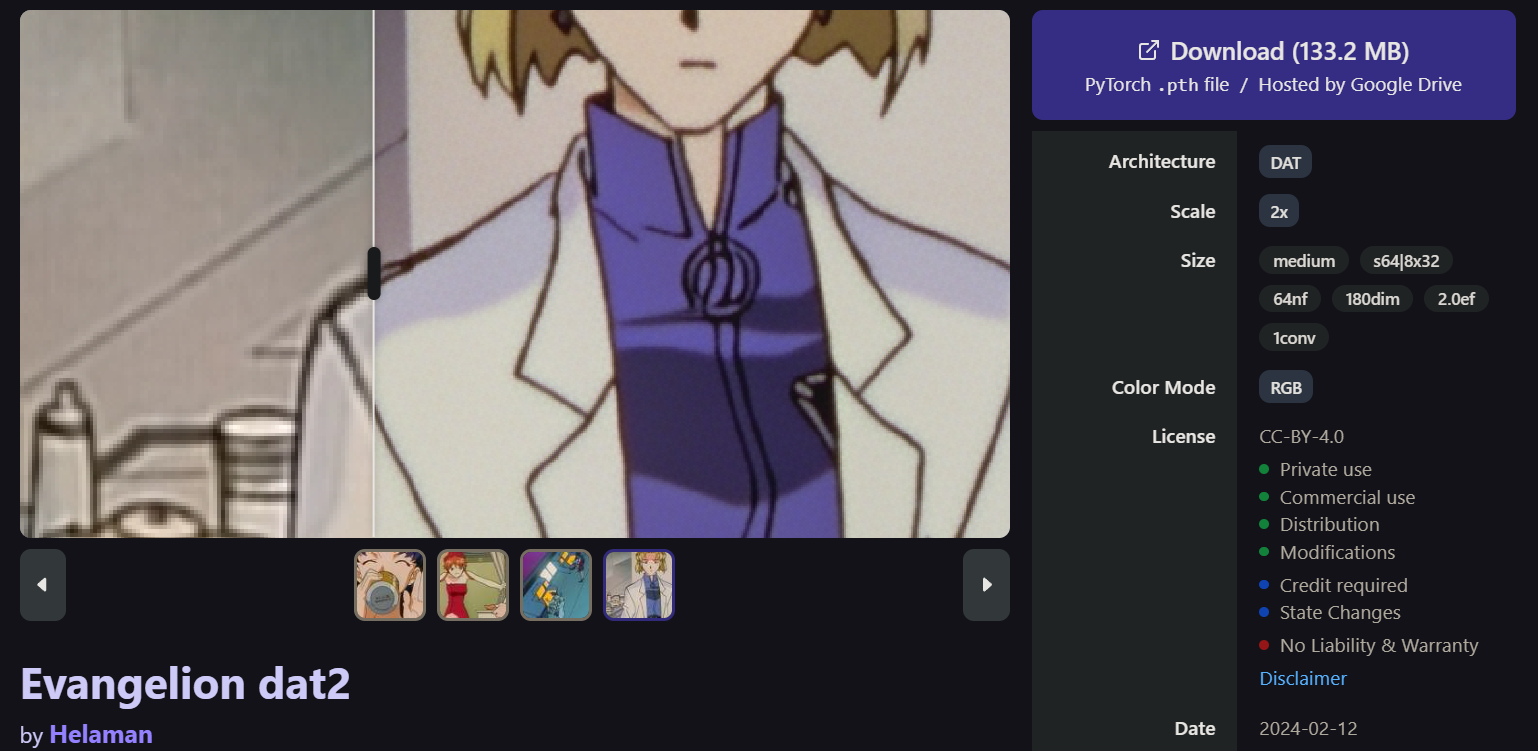This screenshot has height=751, width=1538.
Task: Click the s64|8x32 tag
Action: (x=1406, y=261)
